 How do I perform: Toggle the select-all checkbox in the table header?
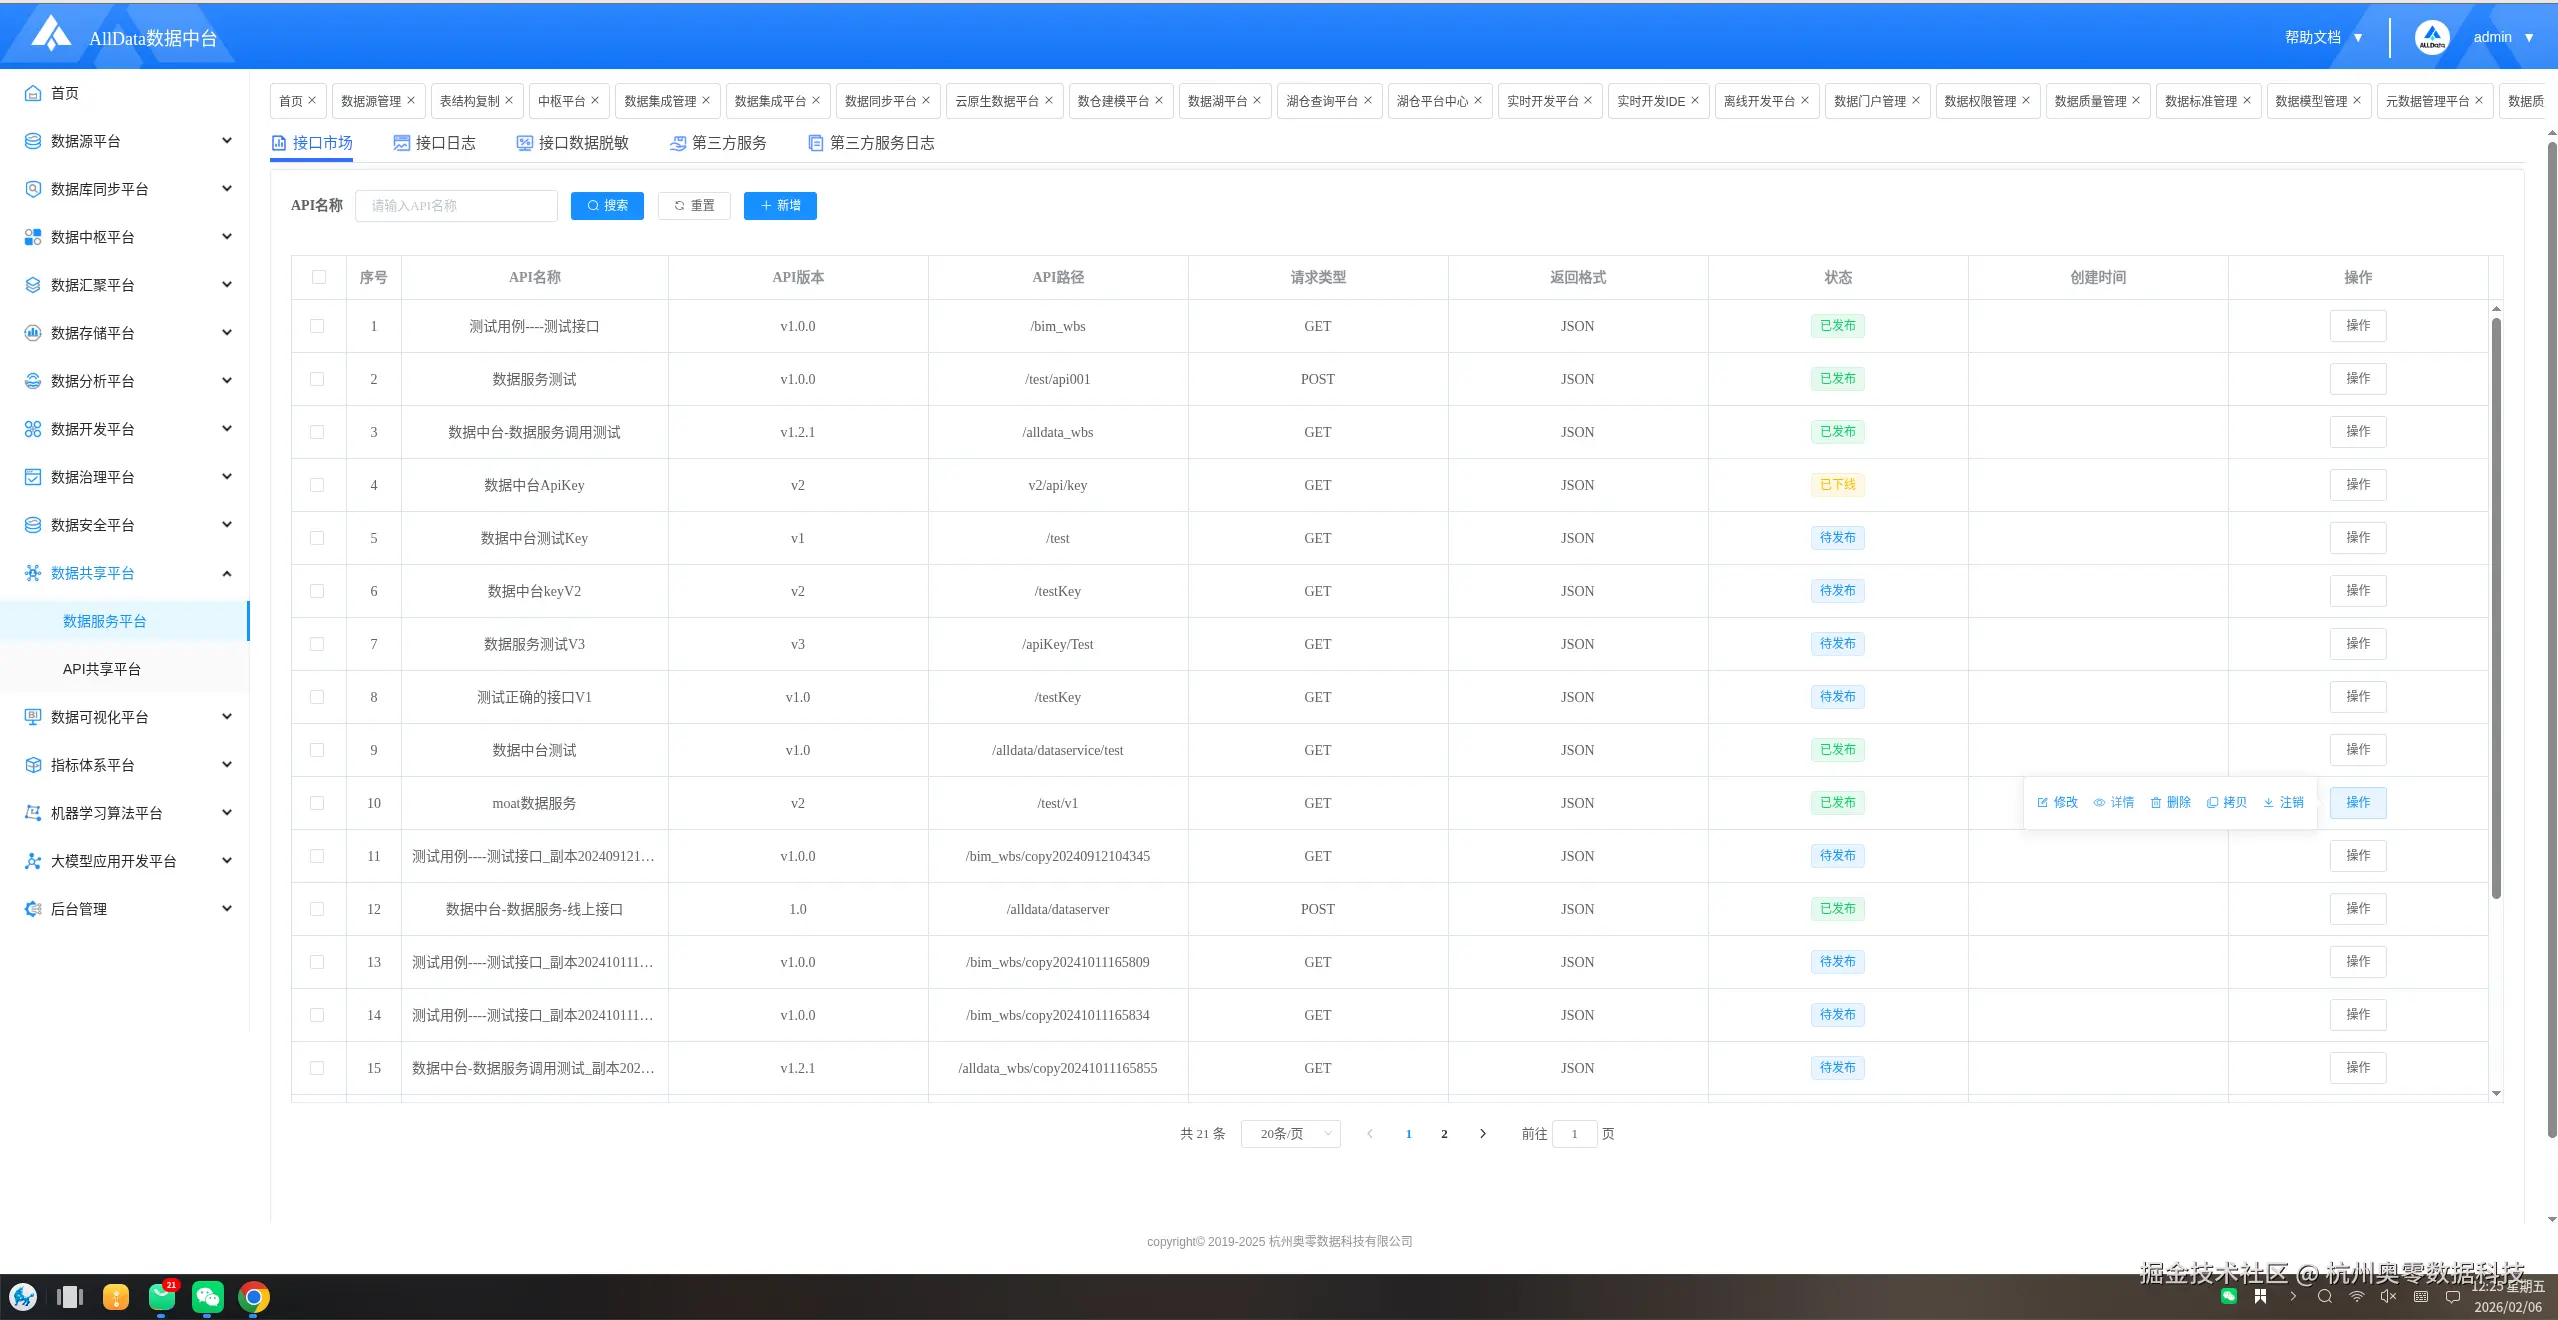[319, 277]
